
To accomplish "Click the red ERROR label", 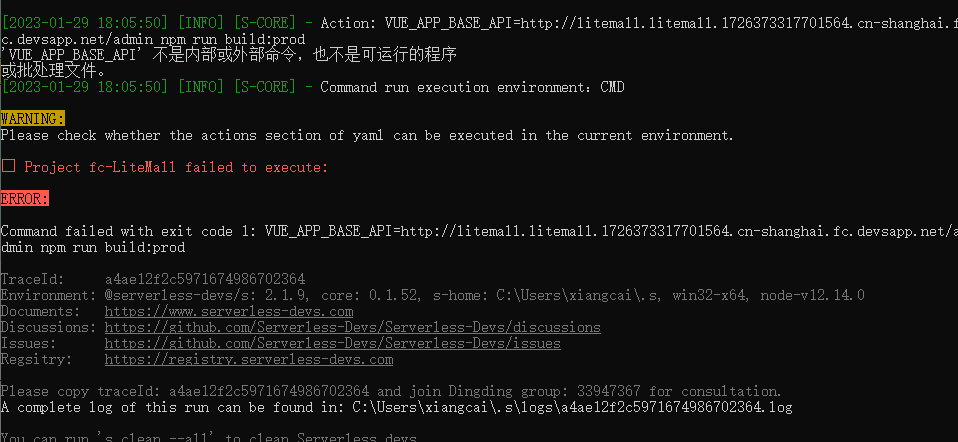I will pyautogui.click(x=24, y=199).
